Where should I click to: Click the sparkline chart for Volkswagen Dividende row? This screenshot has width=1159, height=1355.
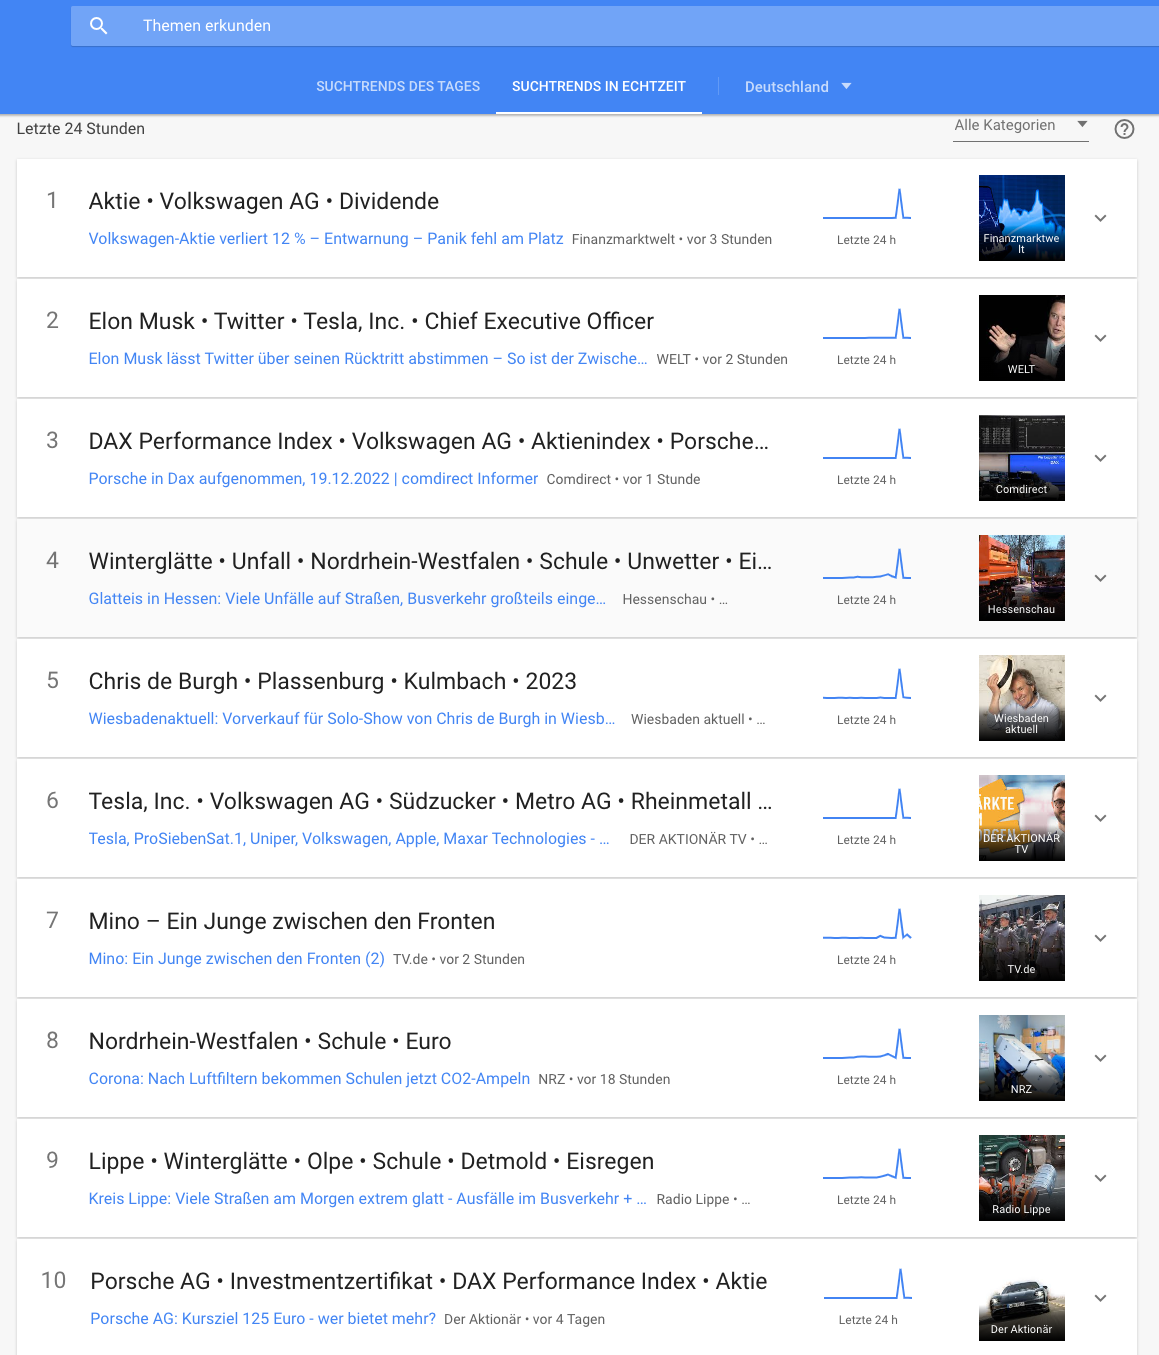point(867,203)
